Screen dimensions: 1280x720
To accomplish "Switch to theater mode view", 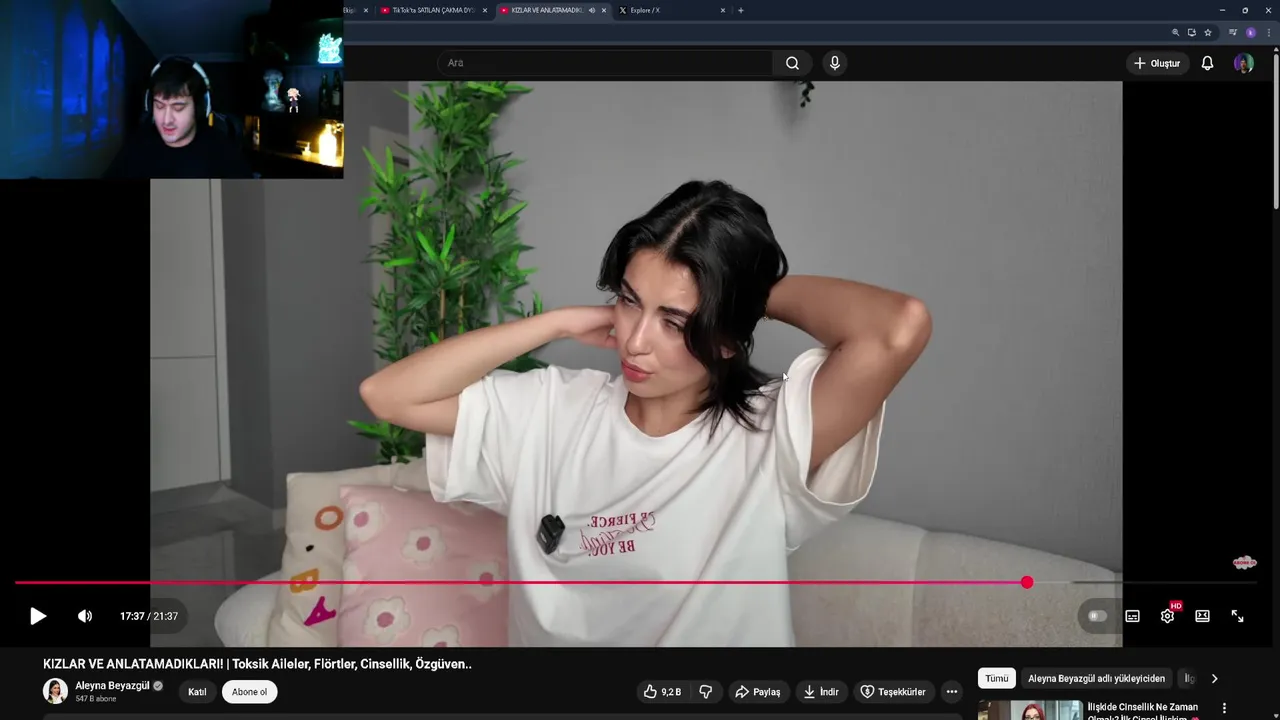I will [1202, 616].
